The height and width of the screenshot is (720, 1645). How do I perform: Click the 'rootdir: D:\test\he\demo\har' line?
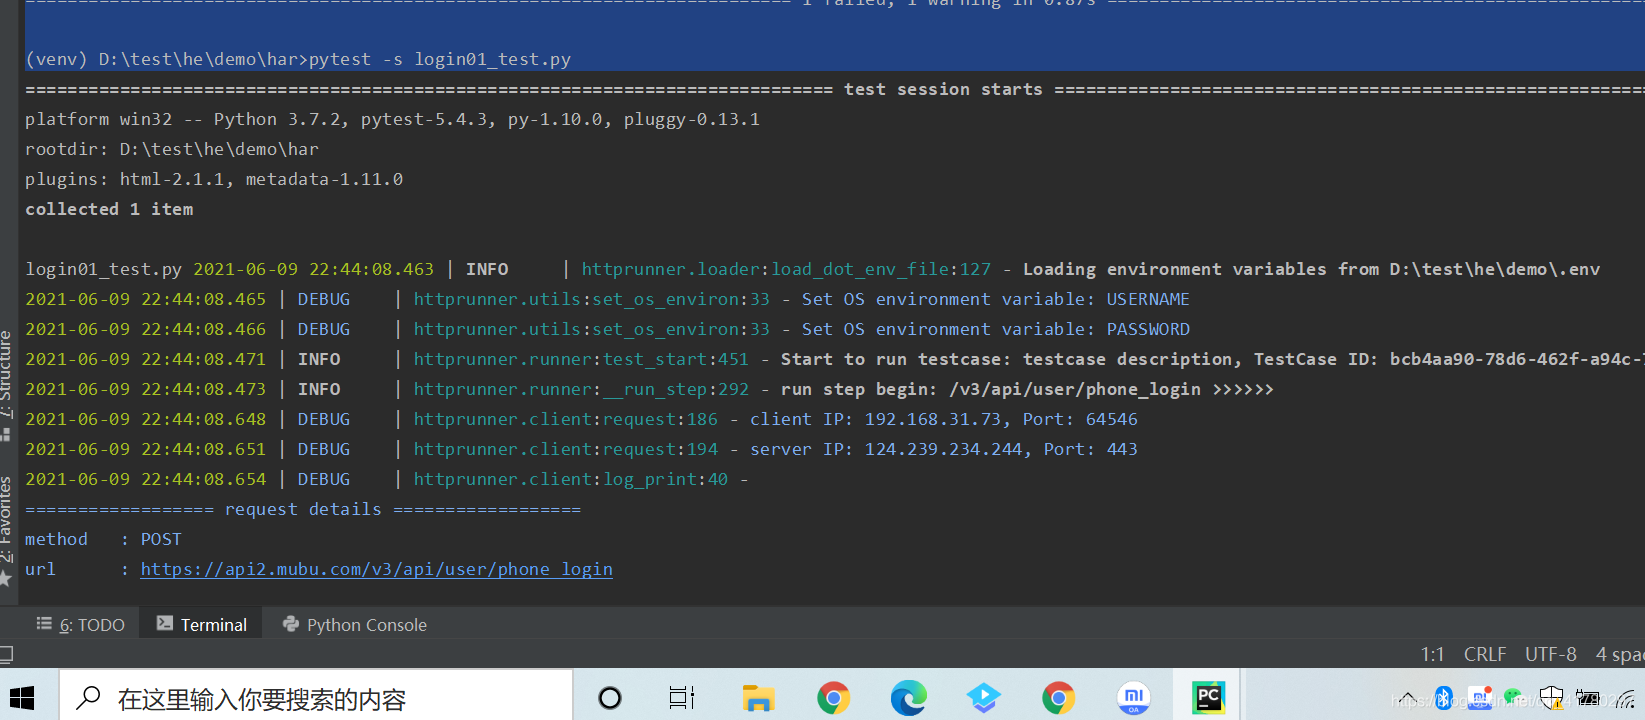[172, 149]
